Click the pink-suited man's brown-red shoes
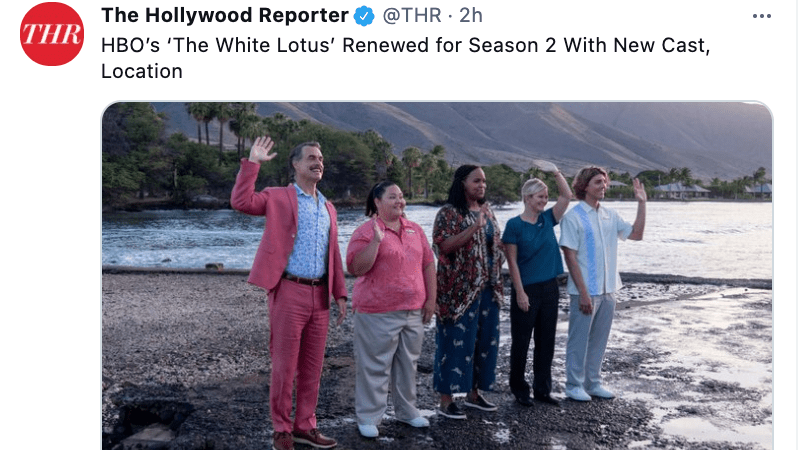This screenshot has height=450, width=800. click(305, 440)
